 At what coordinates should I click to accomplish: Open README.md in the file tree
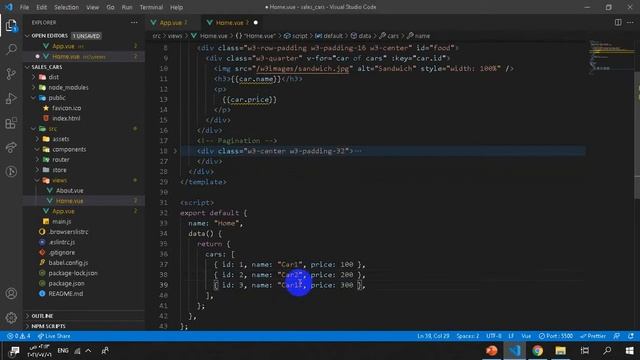pos(65,293)
